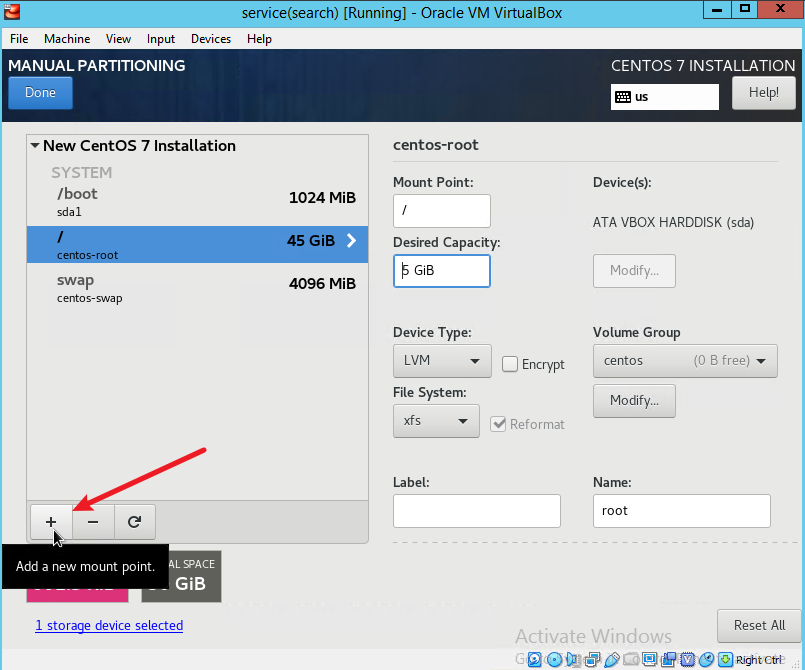The image size is (805, 670).
Task: Click the display settings status icon
Action: 649,659
